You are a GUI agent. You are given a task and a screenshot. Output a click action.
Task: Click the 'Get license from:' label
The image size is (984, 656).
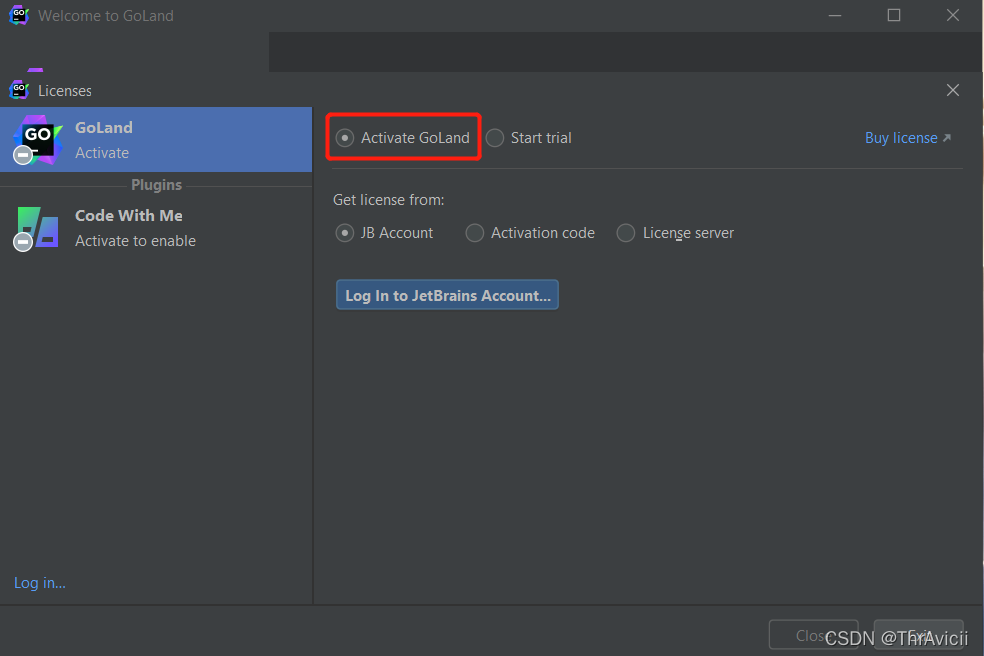click(388, 200)
